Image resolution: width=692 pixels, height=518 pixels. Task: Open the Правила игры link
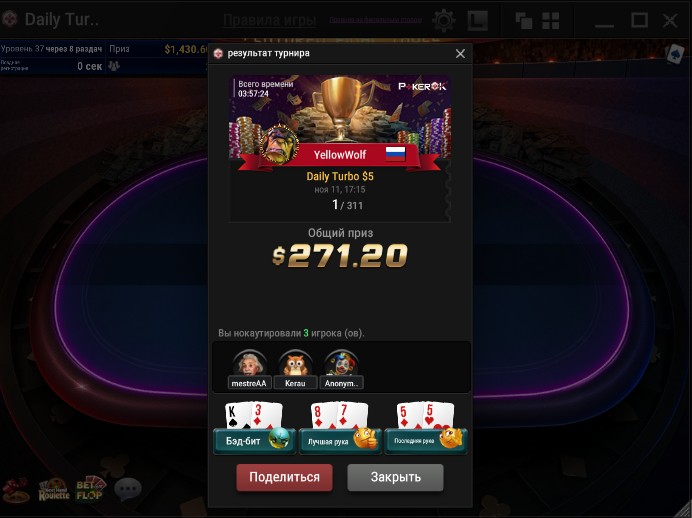click(x=269, y=20)
